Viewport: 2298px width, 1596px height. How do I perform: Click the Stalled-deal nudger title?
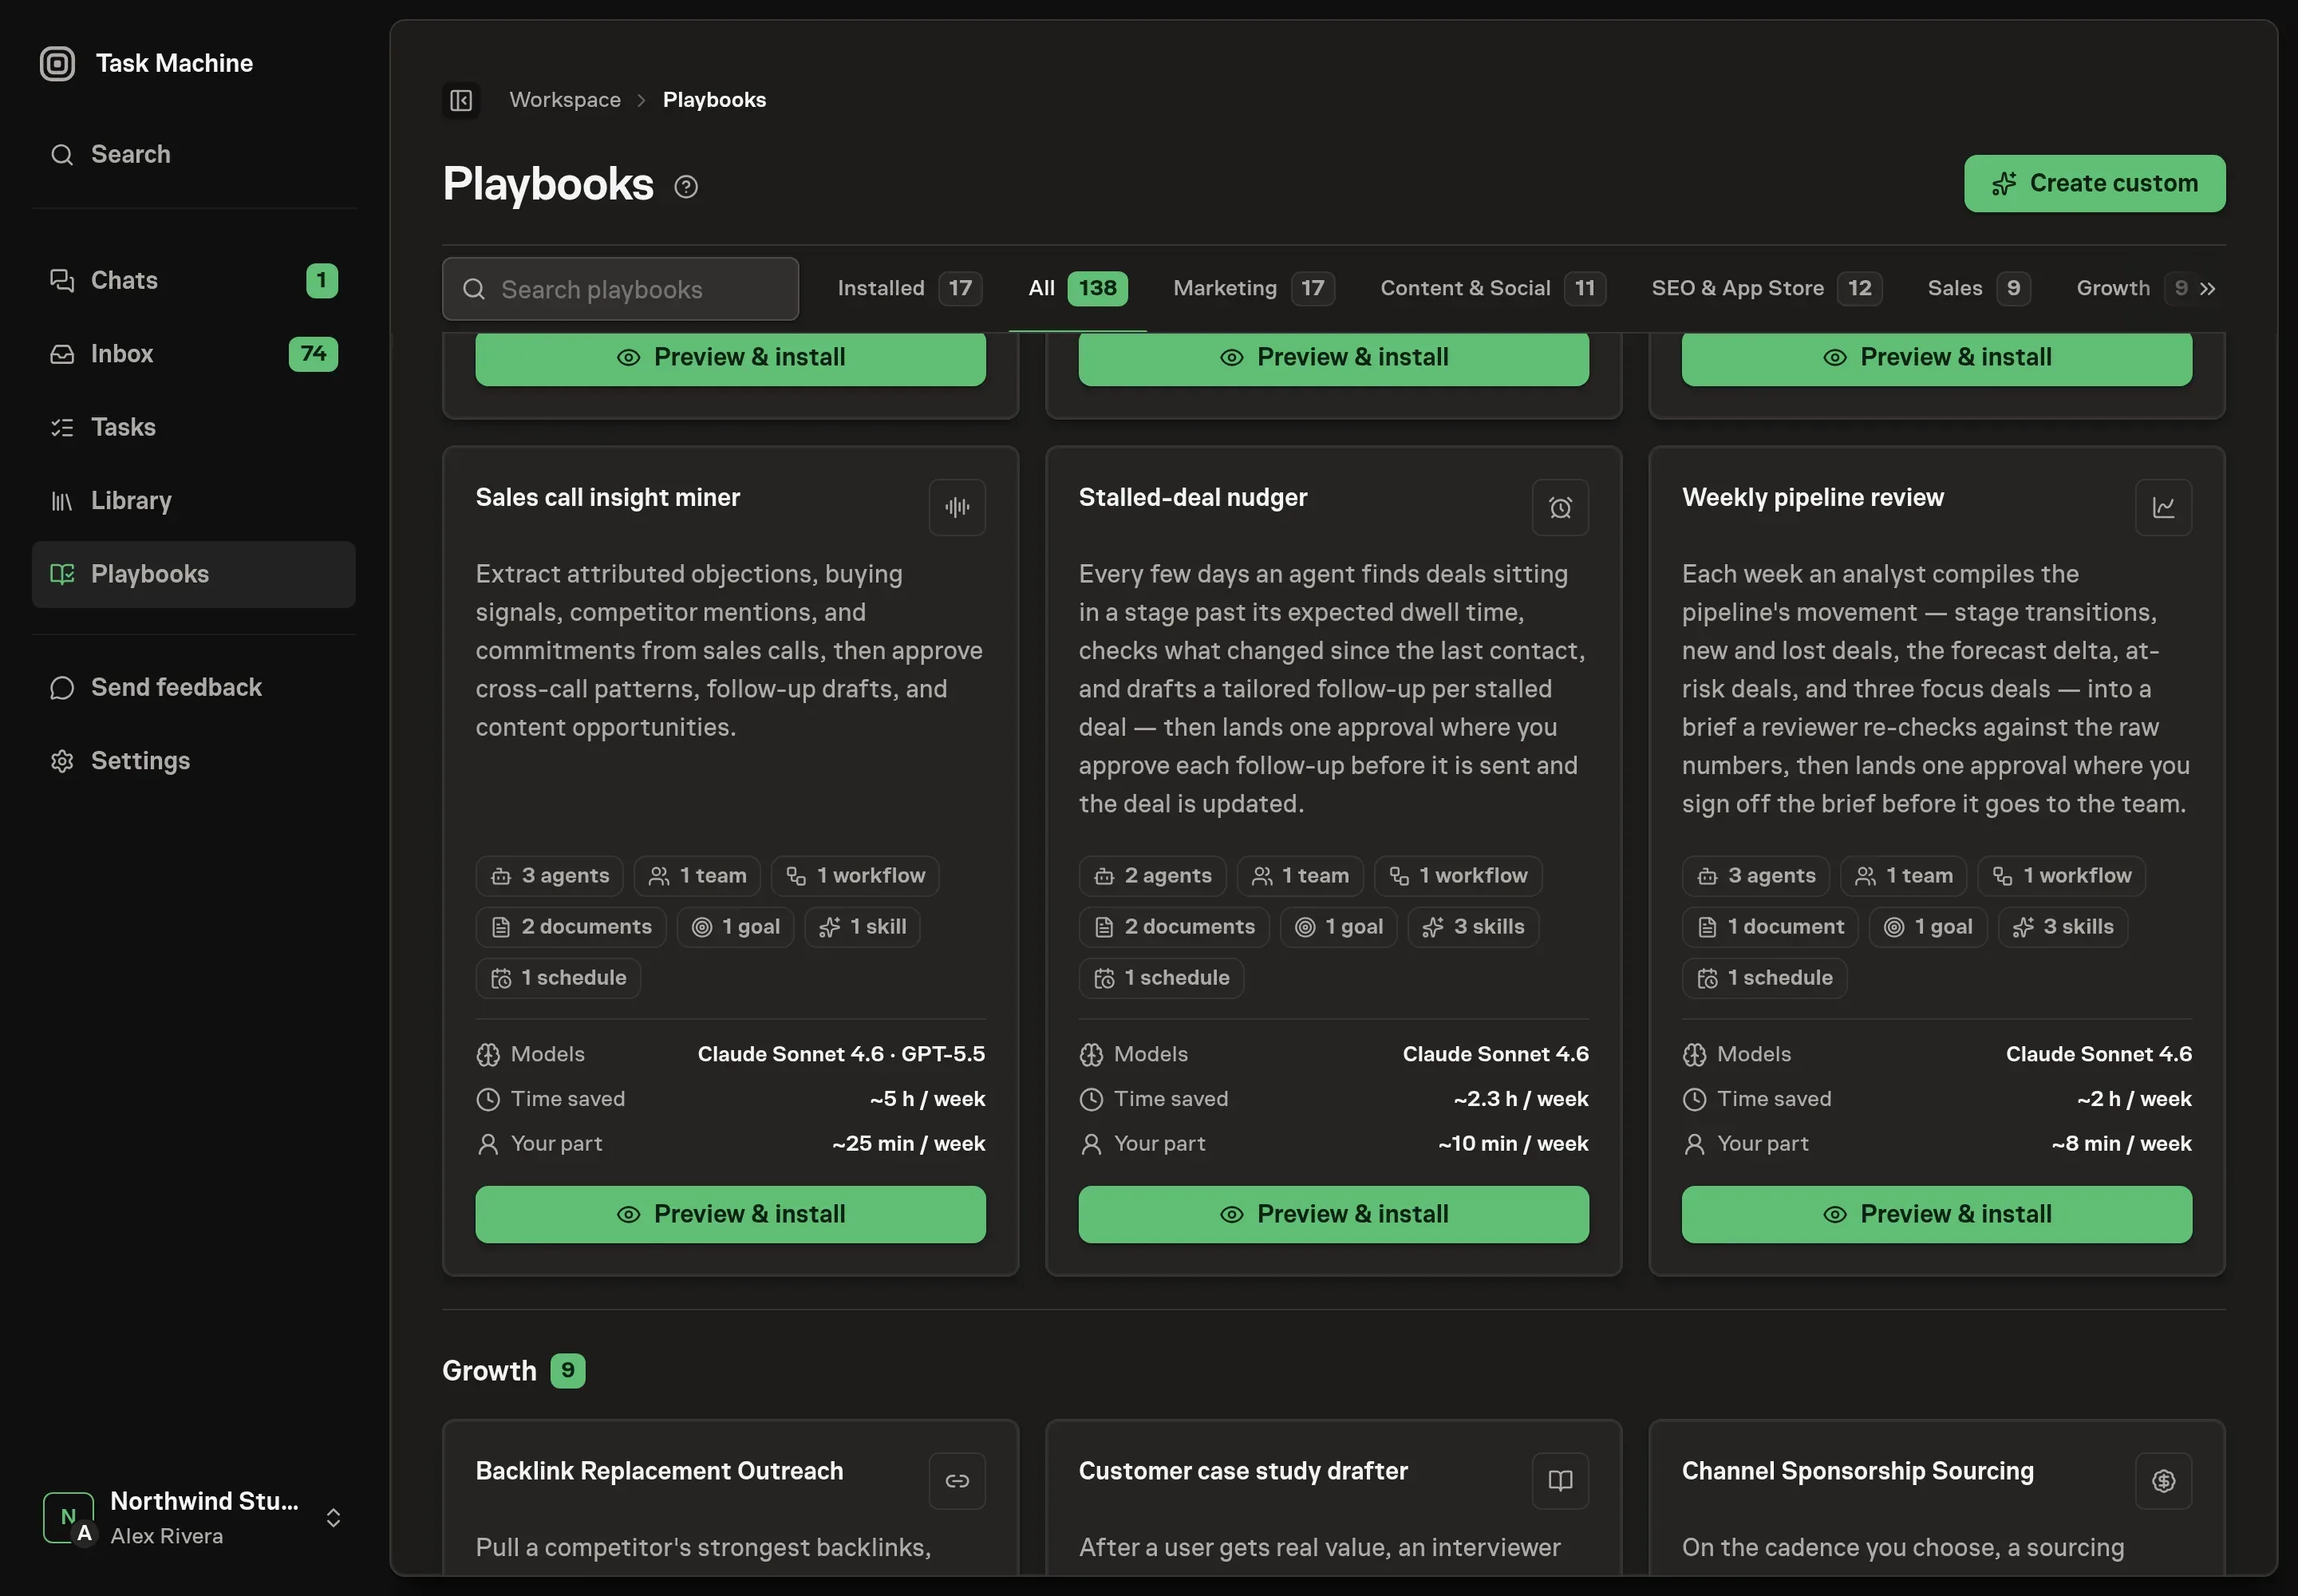tap(1193, 498)
